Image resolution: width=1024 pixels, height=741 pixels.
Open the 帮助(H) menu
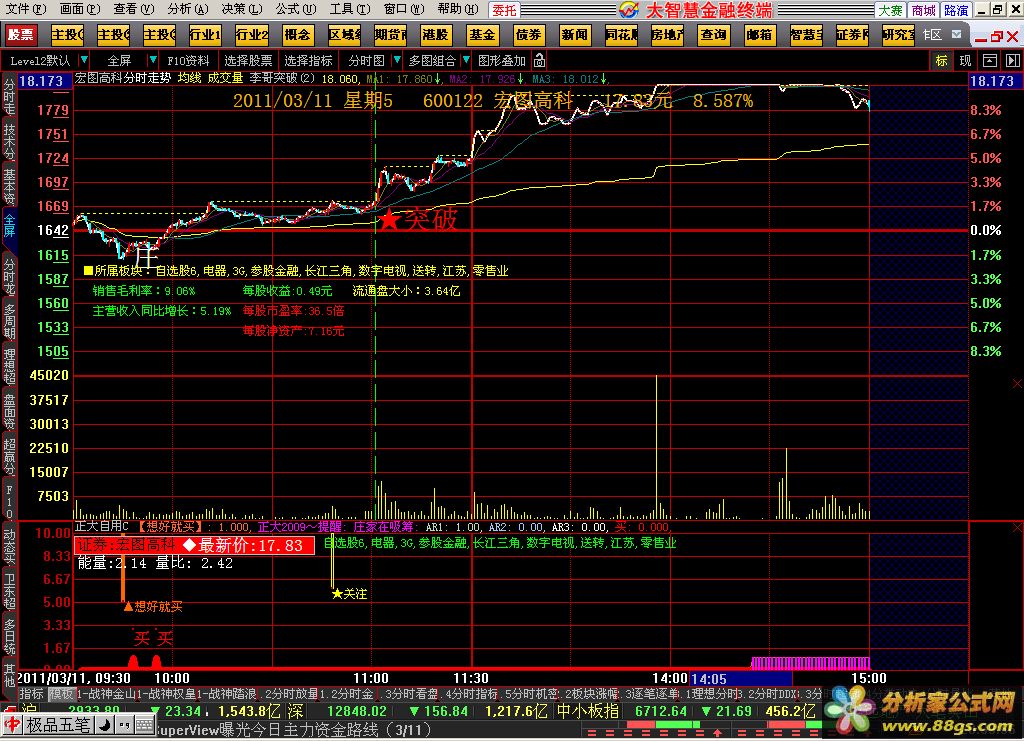click(458, 9)
